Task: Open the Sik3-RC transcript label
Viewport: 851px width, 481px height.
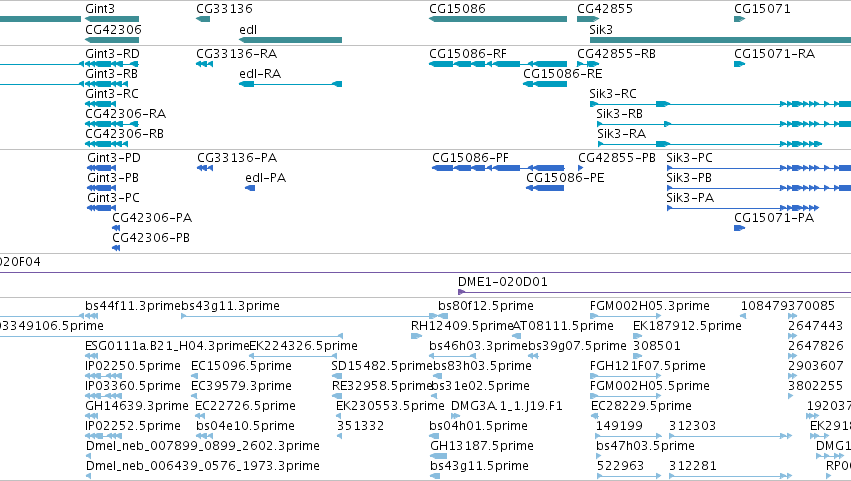Action: (613, 94)
